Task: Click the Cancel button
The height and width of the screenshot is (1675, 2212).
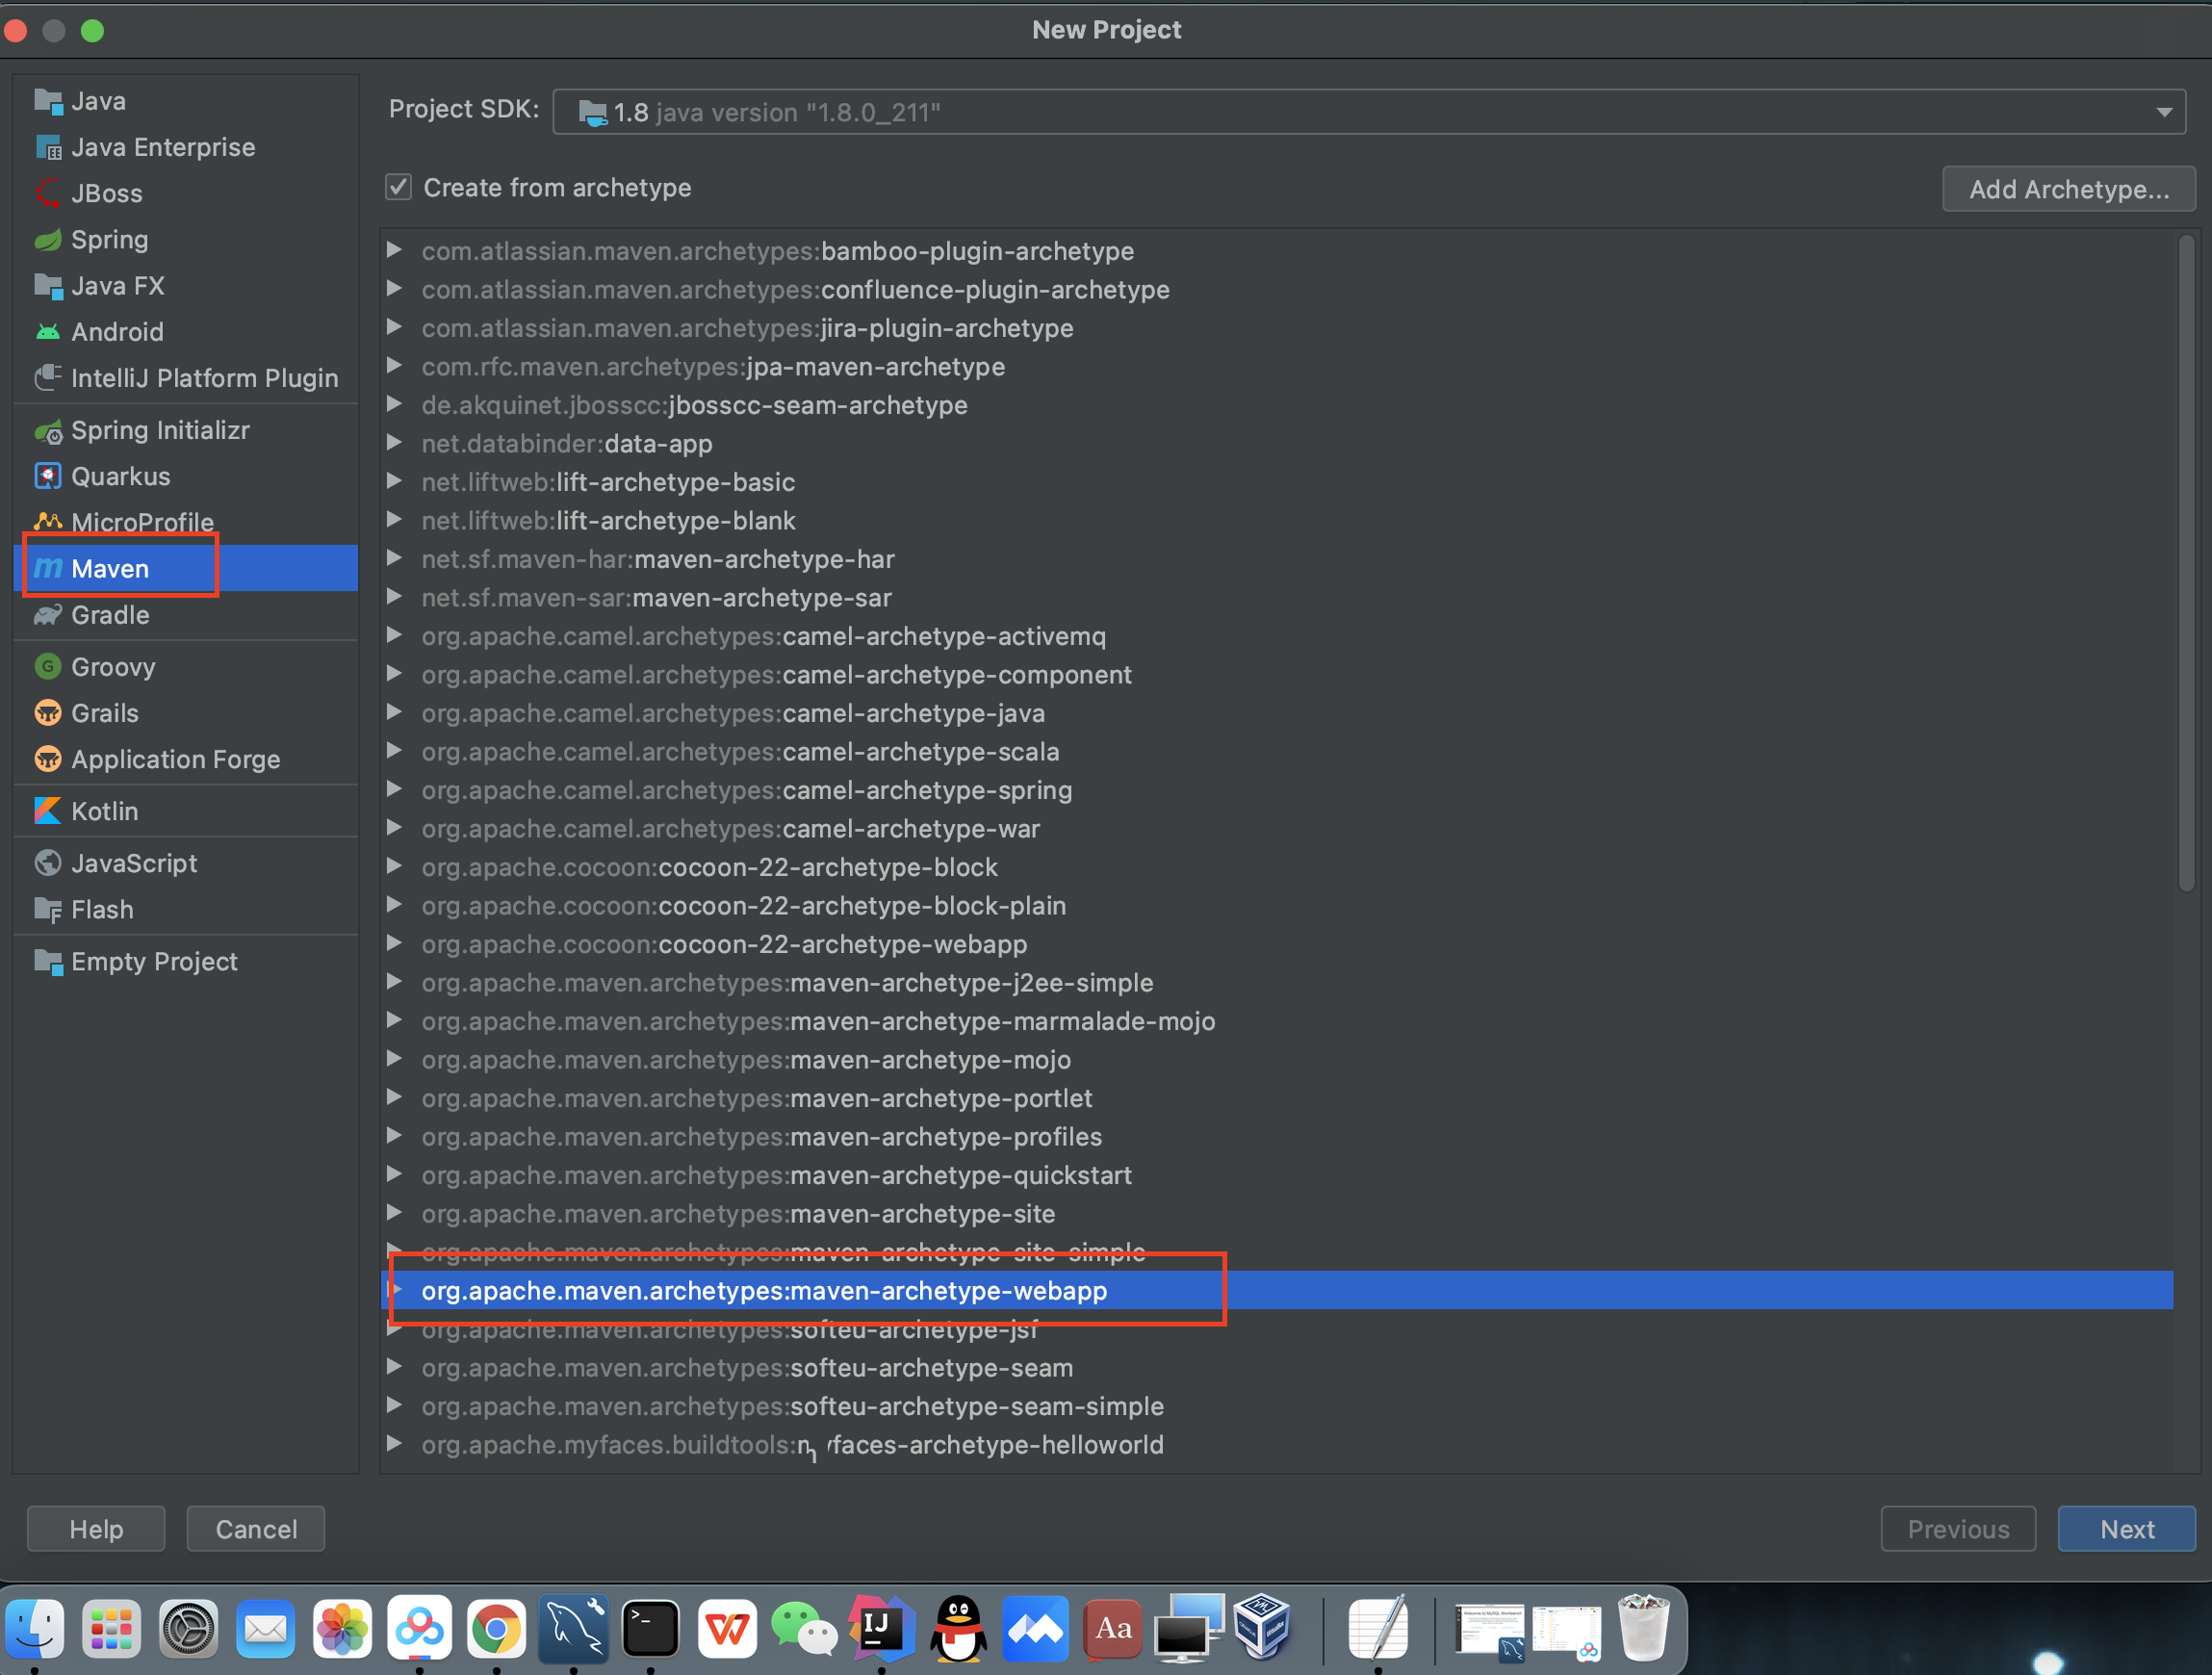Action: [x=256, y=1529]
